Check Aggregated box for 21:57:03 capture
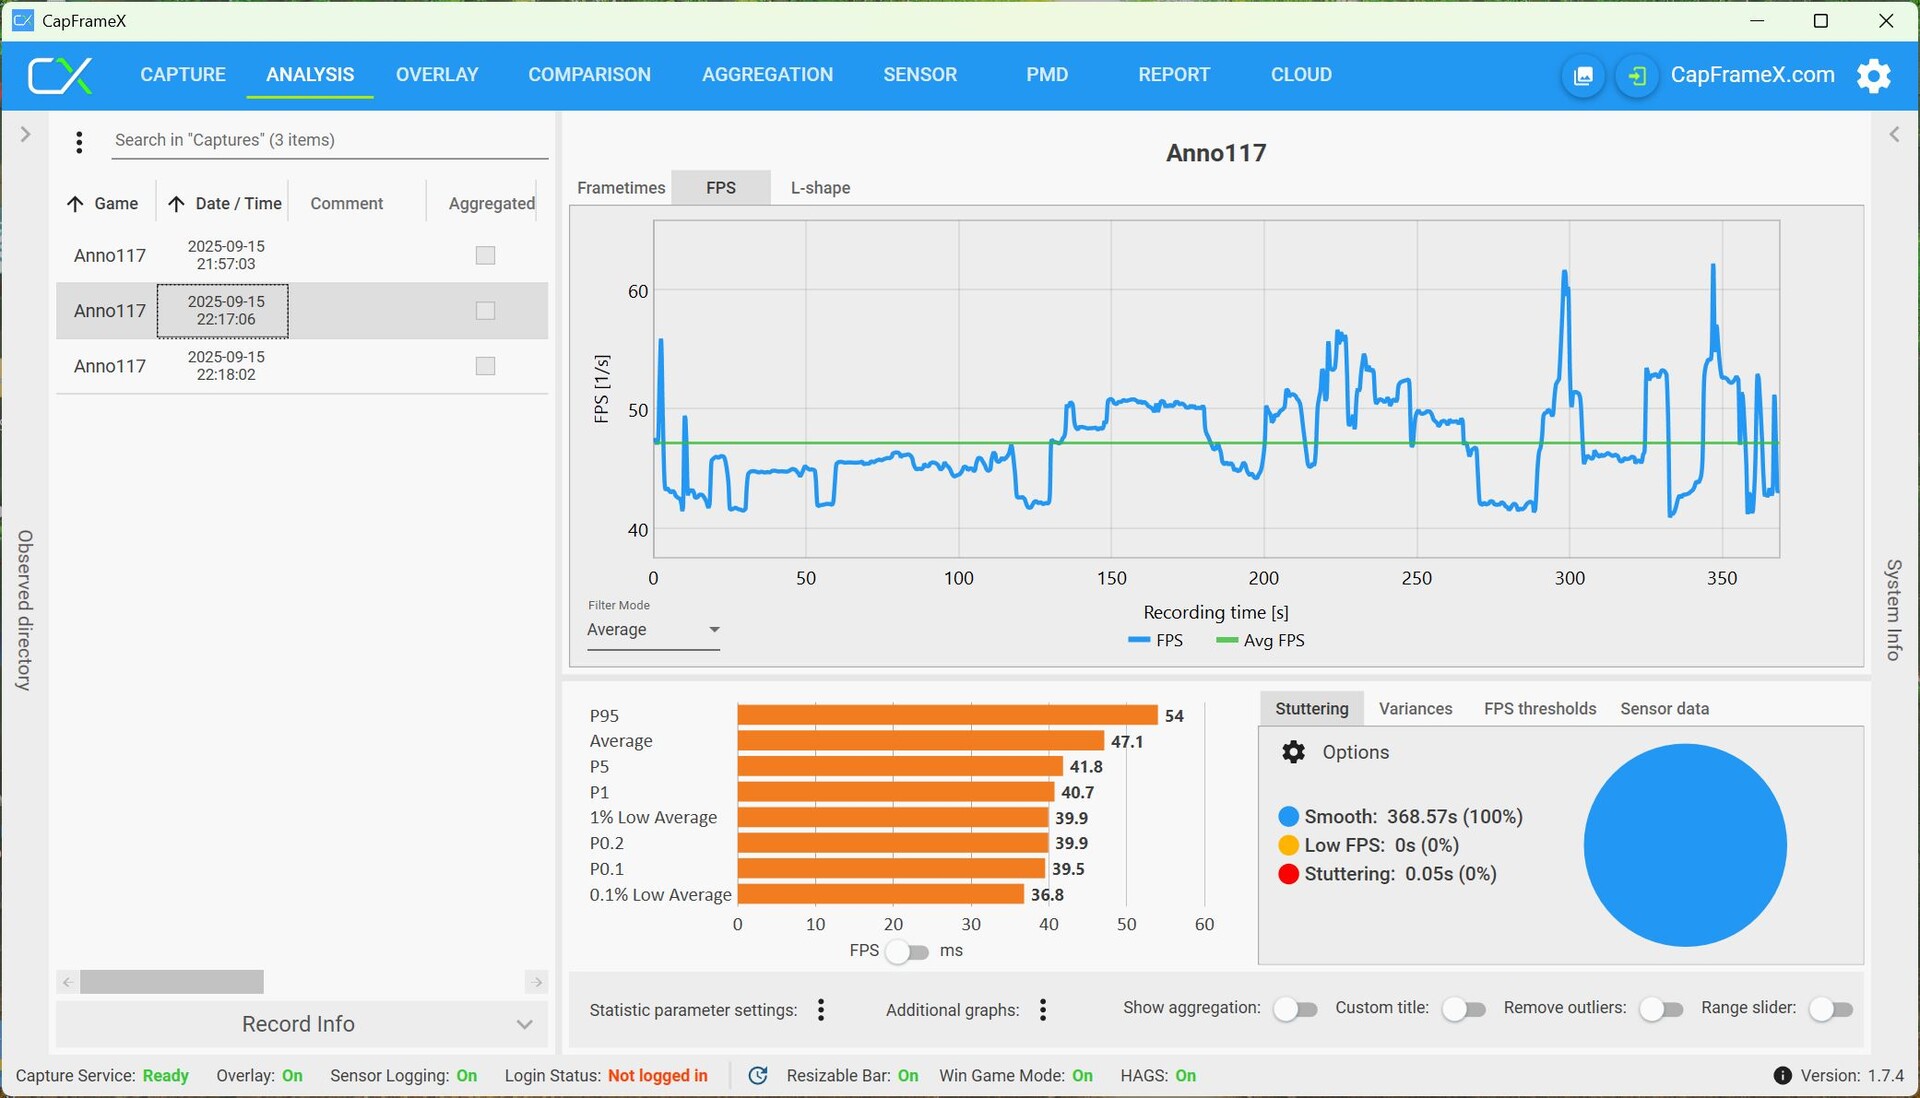 pyautogui.click(x=485, y=255)
